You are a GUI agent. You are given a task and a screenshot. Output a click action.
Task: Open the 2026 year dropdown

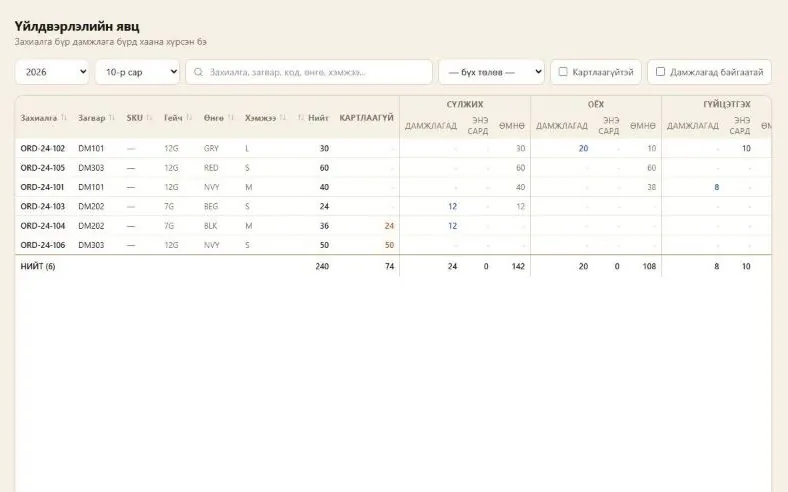pyautogui.click(x=52, y=72)
